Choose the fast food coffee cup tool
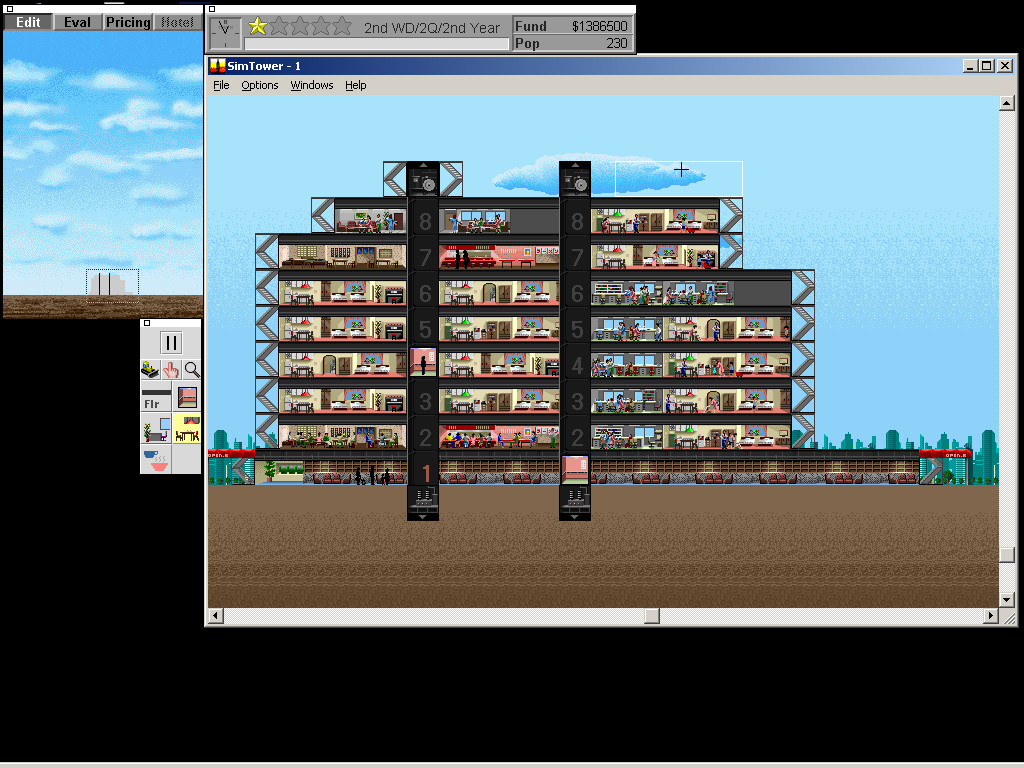The height and width of the screenshot is (768, 1024). pyautogui.click(x=156, y=459)
